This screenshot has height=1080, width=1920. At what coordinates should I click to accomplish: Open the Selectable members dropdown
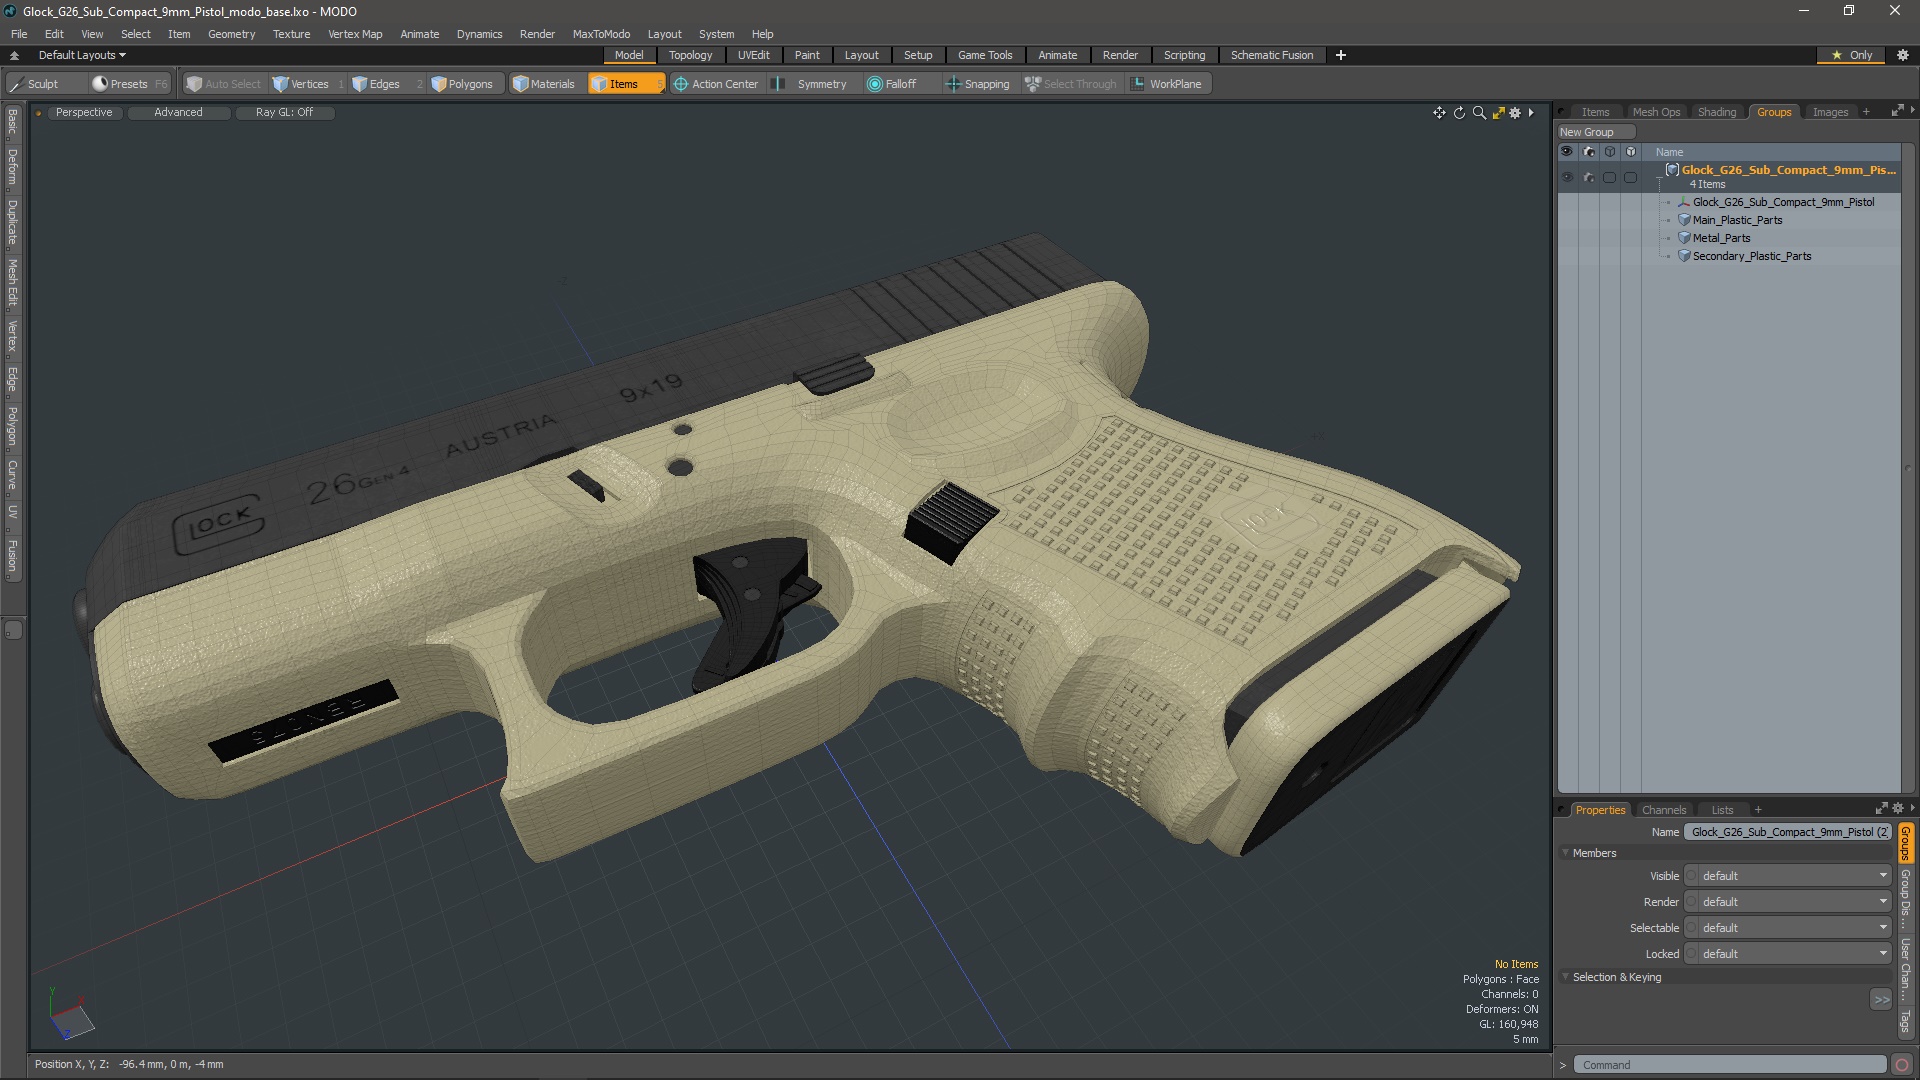pos(1788,928)
